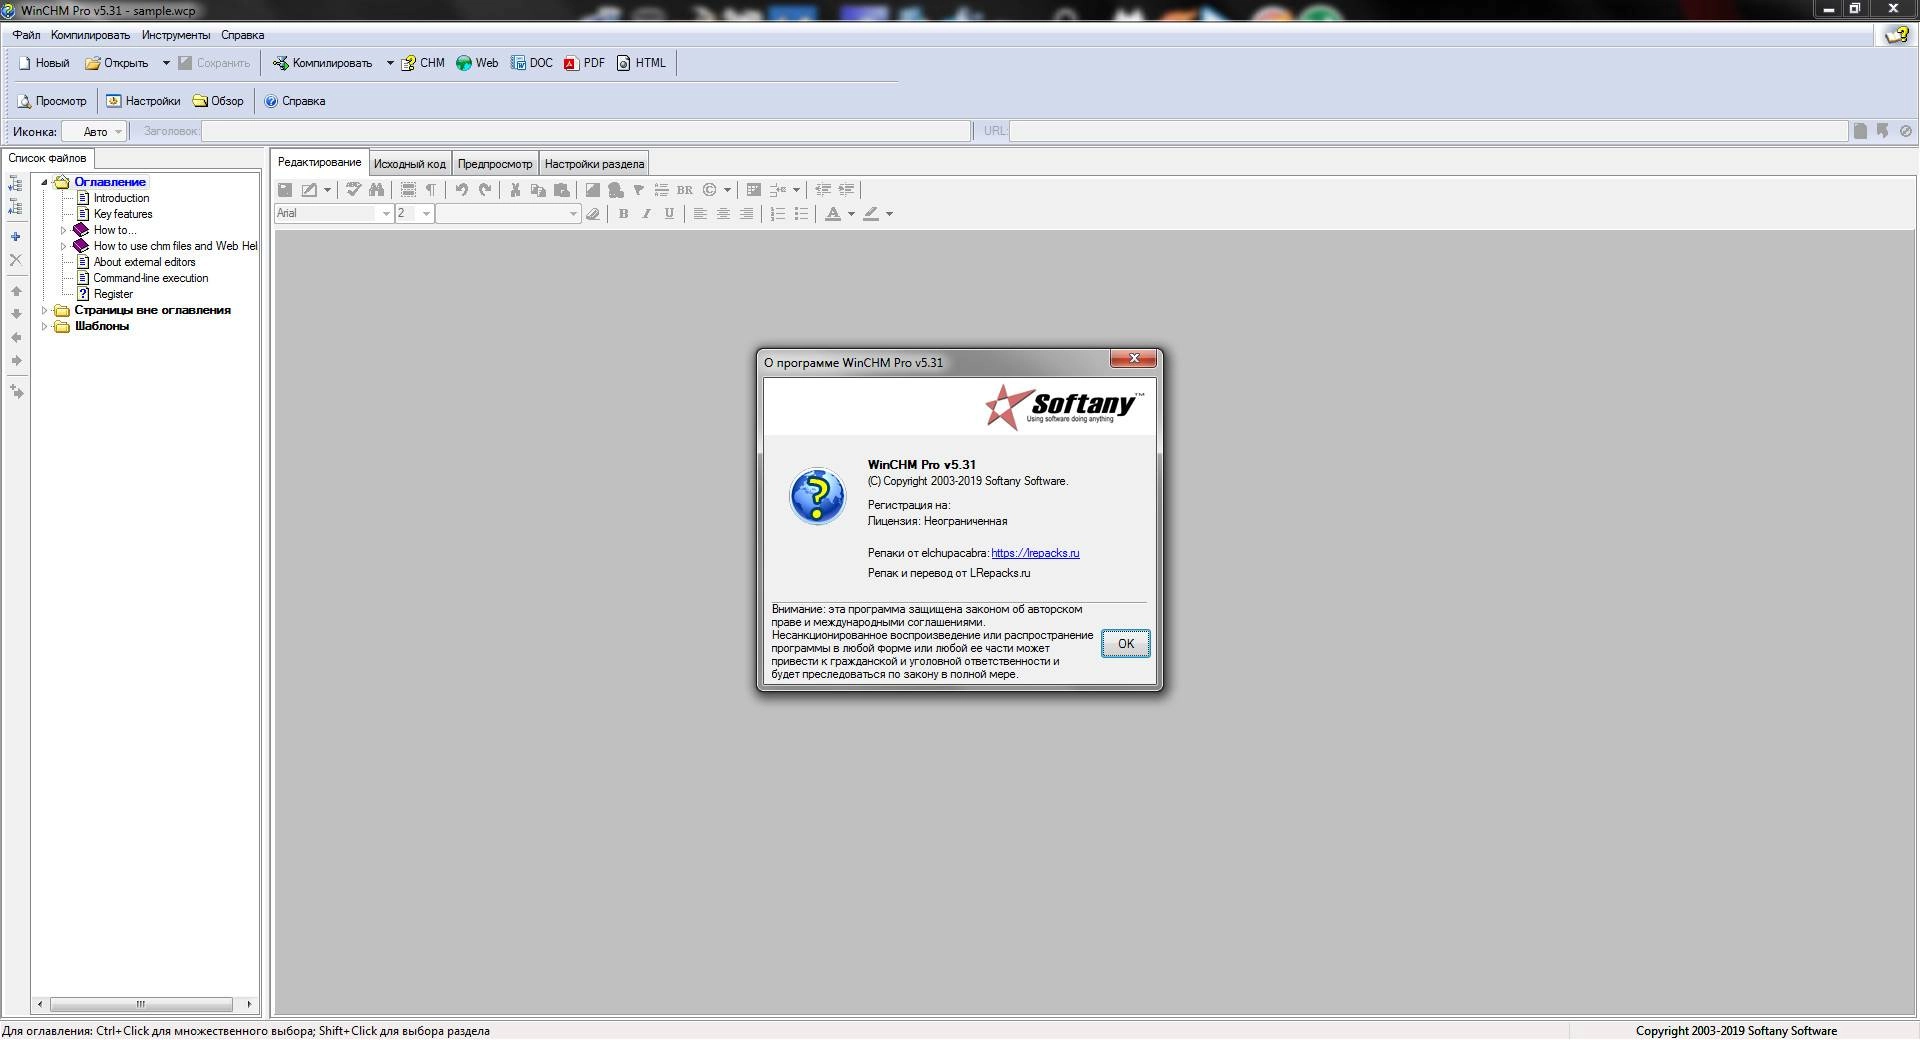The height and width of the screenshot is (1040, 1920).
Task: Open the font size dropdown showing 2
Action: [x=425, y=214]
